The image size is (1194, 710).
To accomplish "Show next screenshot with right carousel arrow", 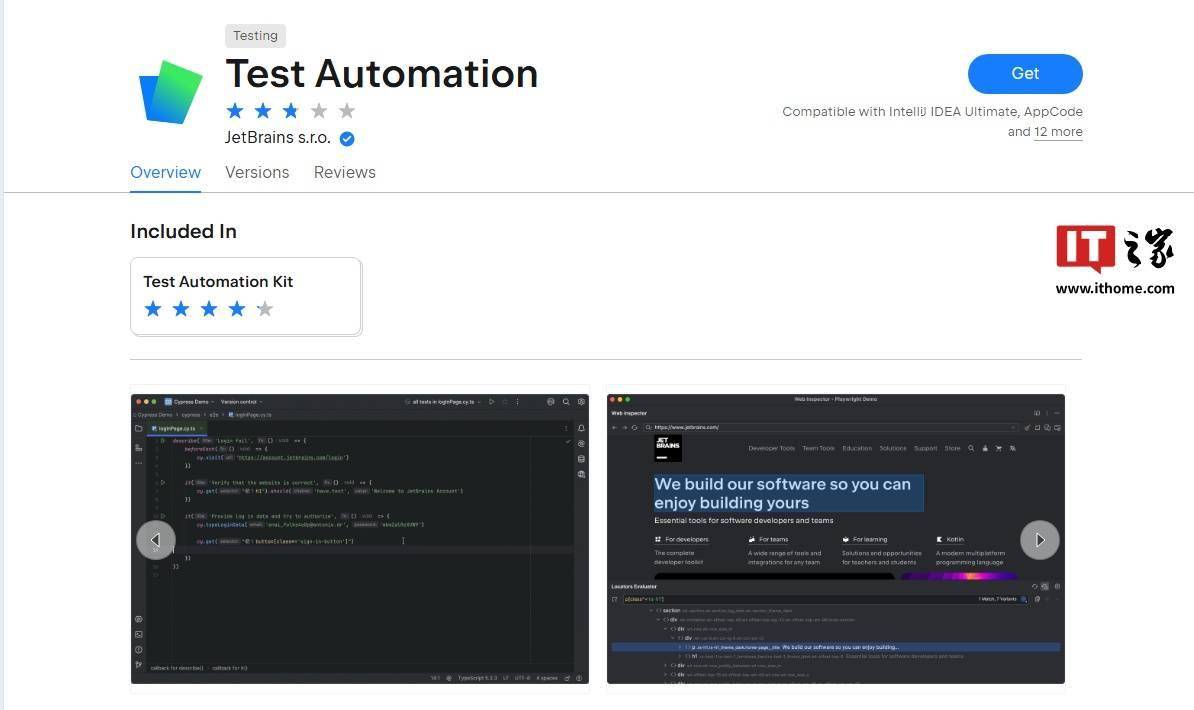I will (x=1039, y=539).
